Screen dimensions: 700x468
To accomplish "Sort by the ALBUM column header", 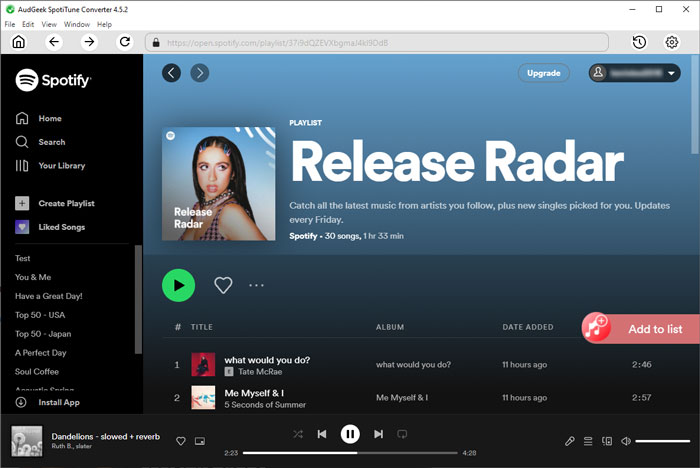I will (390, 327).
